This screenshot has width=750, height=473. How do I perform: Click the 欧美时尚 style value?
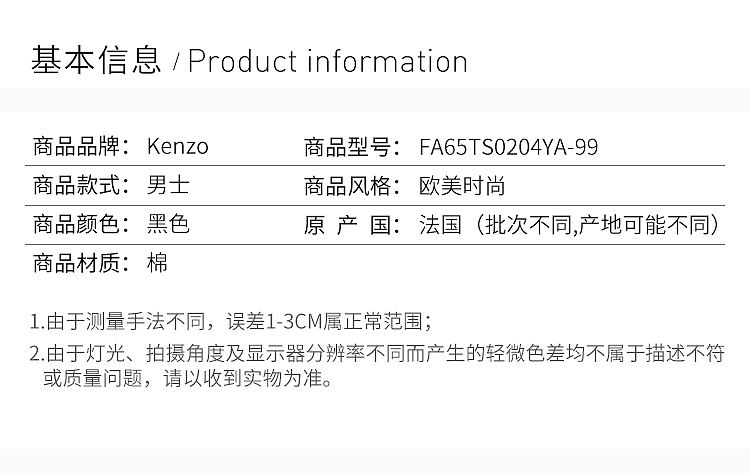(x=462, y=186)
